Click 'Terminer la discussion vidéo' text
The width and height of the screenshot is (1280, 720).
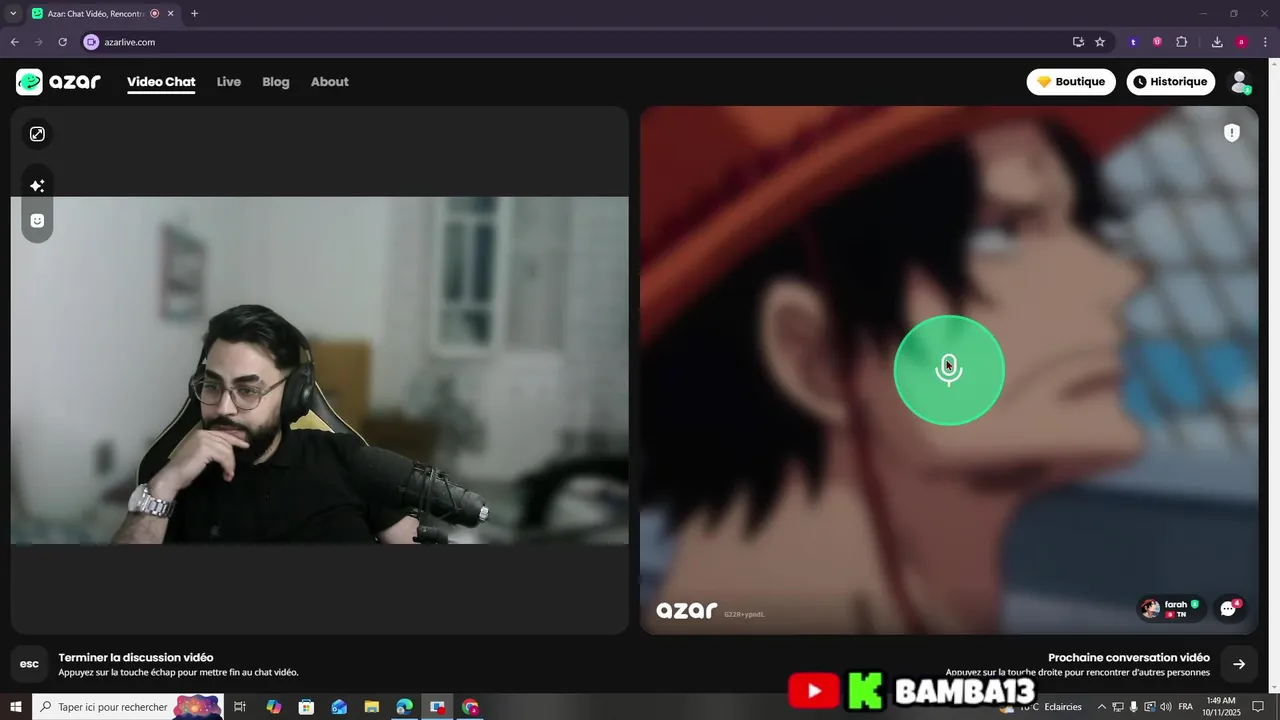136,658
